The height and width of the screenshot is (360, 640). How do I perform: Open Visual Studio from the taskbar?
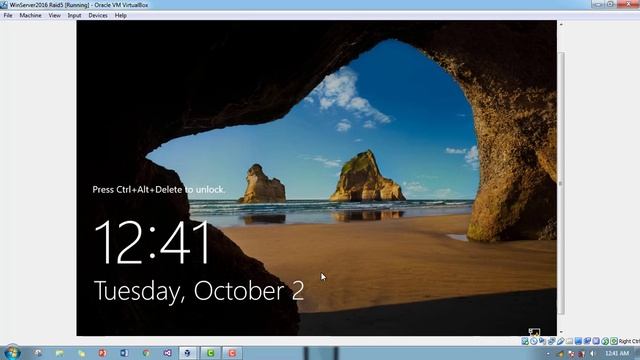[x=167, y=353]
